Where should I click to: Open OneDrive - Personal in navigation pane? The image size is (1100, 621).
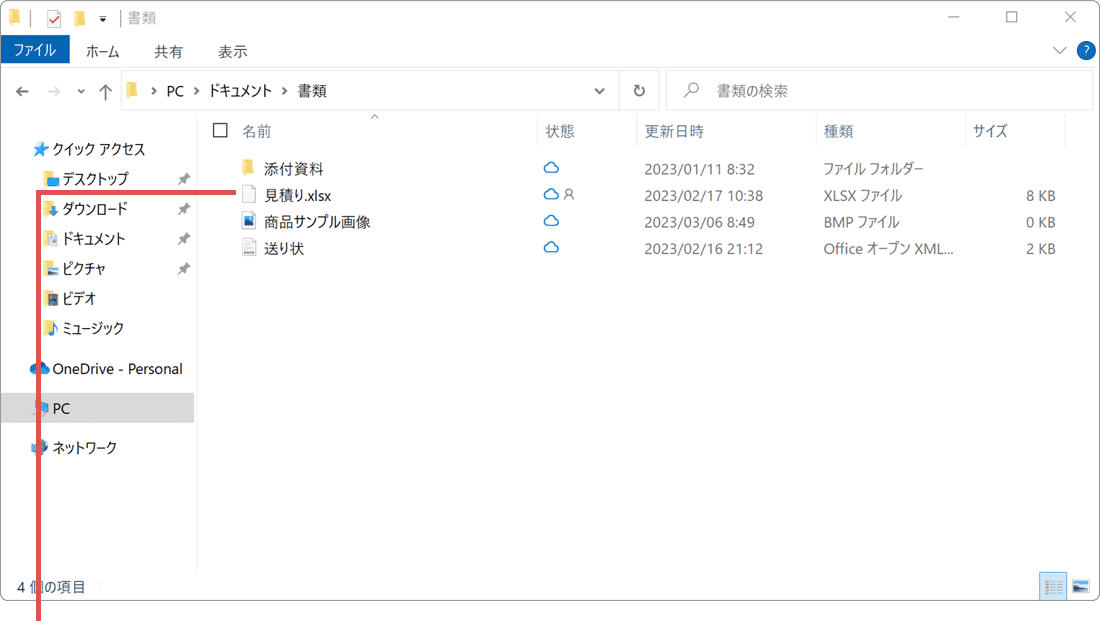pos(117,369)
